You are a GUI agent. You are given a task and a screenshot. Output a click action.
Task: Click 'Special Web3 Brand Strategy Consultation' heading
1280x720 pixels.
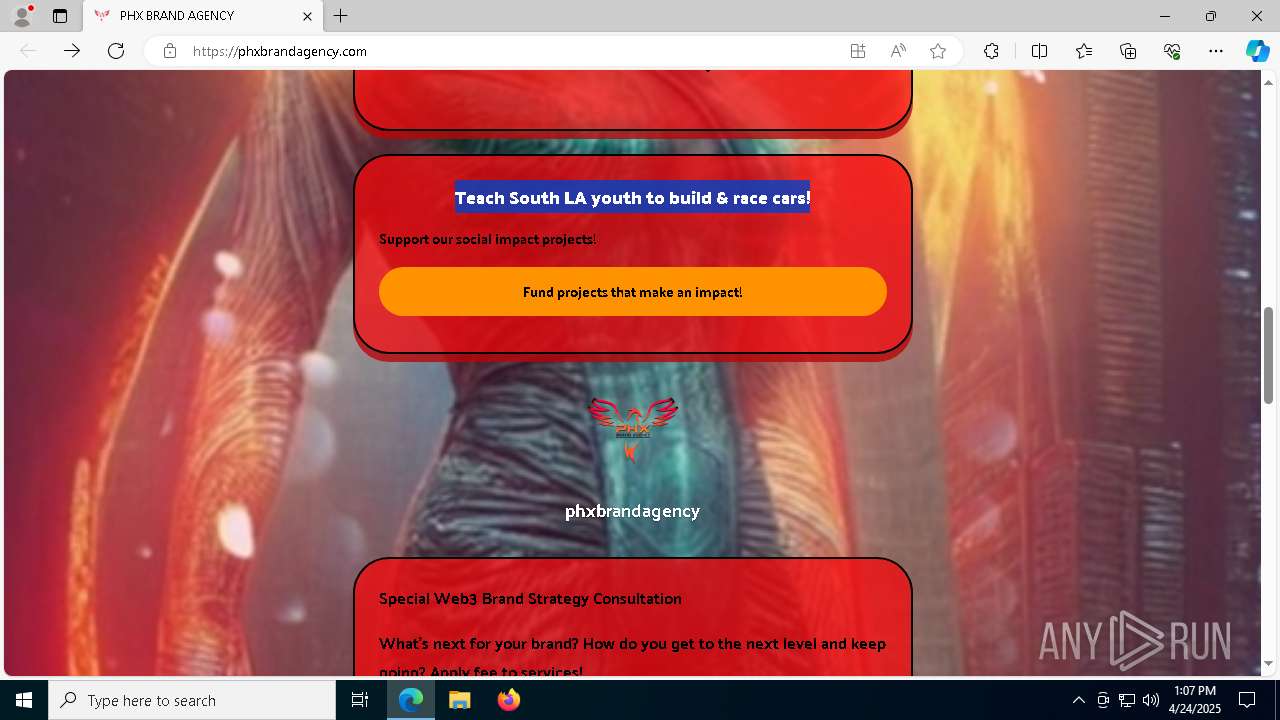click(530, 598)
